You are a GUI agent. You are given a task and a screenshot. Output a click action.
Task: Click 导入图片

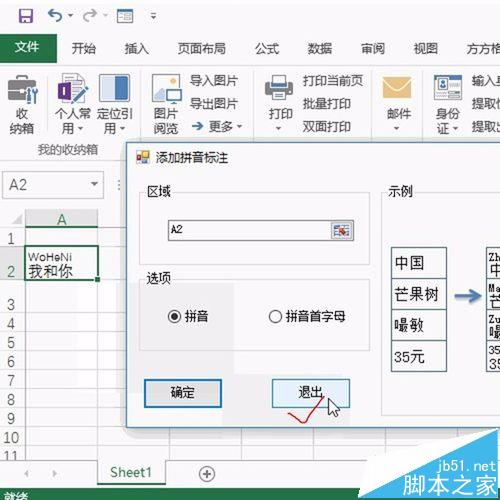pyautogui.click(x=214, y=80)
